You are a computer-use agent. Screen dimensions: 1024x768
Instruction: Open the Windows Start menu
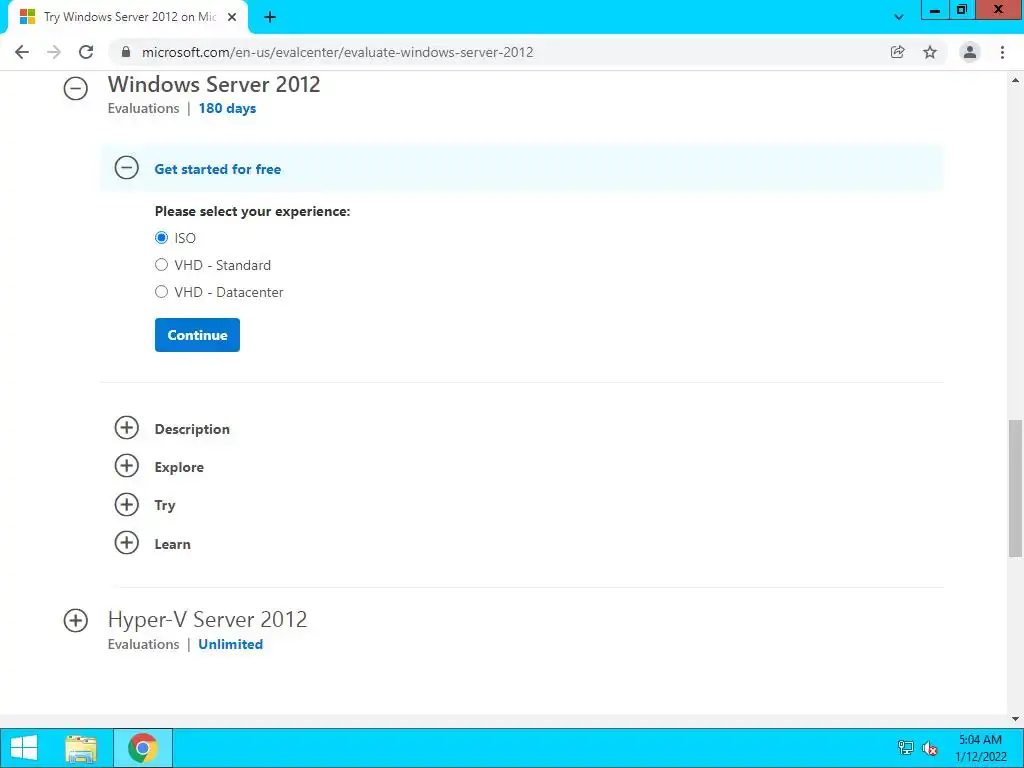(x=24, y=748)
